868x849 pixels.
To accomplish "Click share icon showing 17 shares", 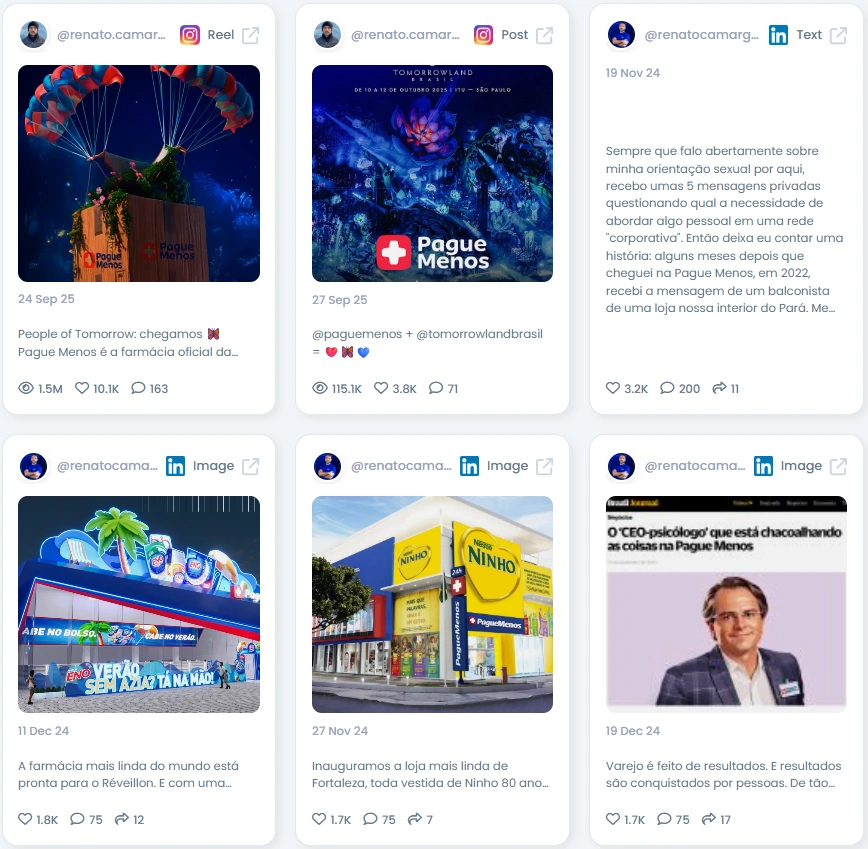I will coord(709,819).
